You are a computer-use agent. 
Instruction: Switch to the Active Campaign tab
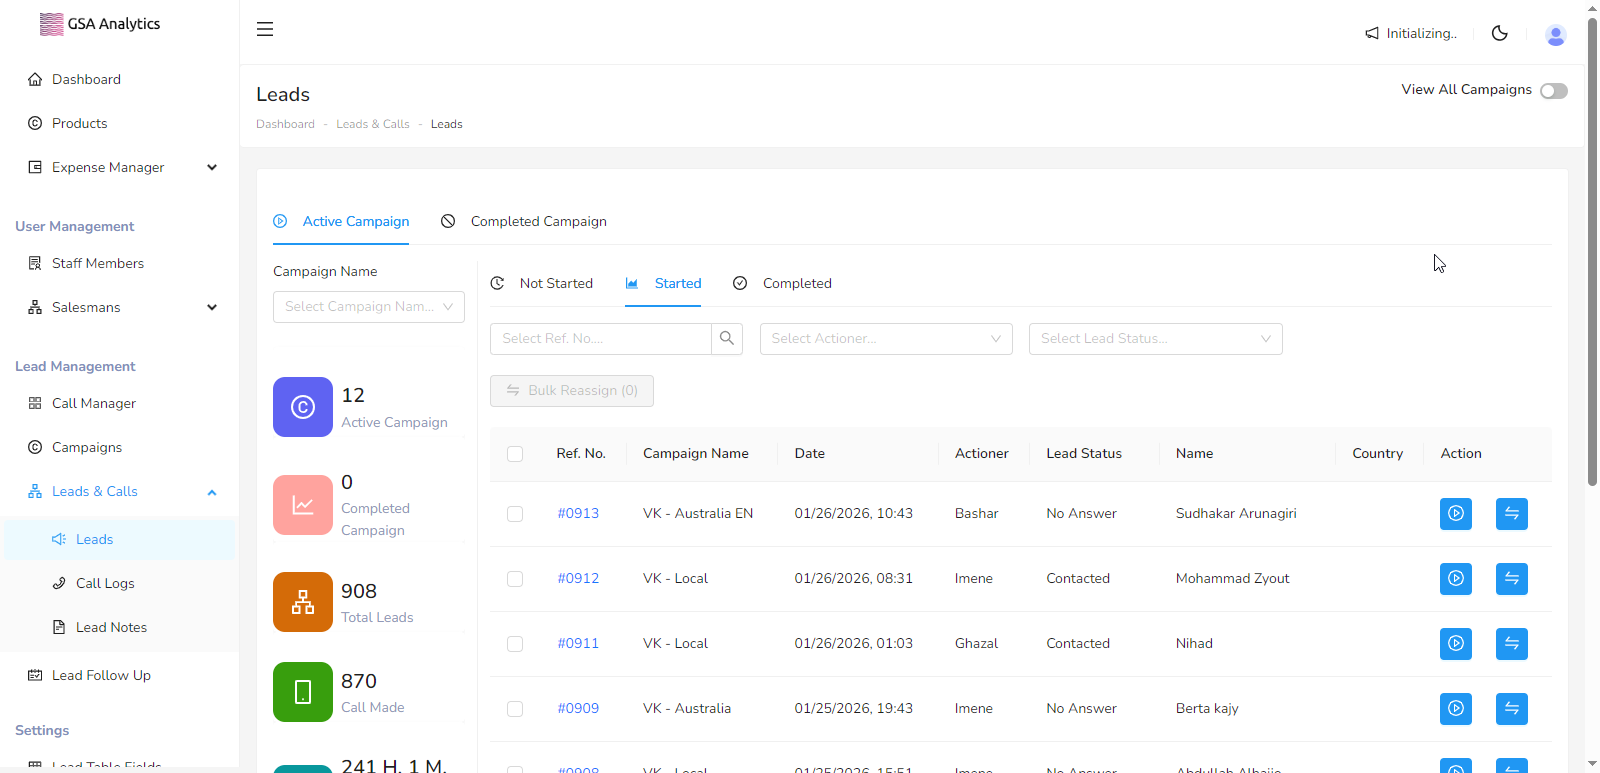coord(341,222)
